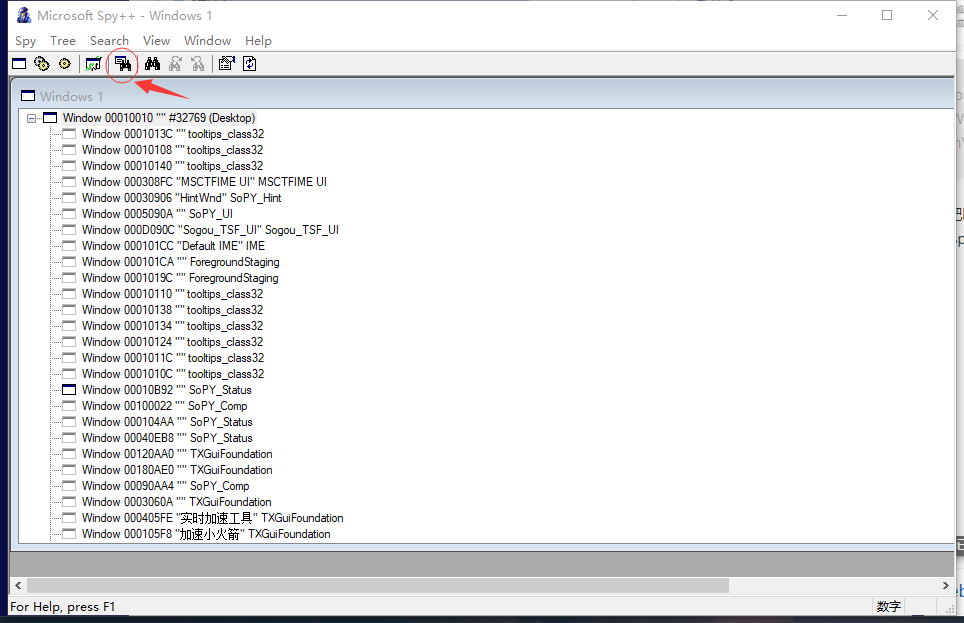Select Window 00180AE0 TXGuiFoundation row

[177, 470]
